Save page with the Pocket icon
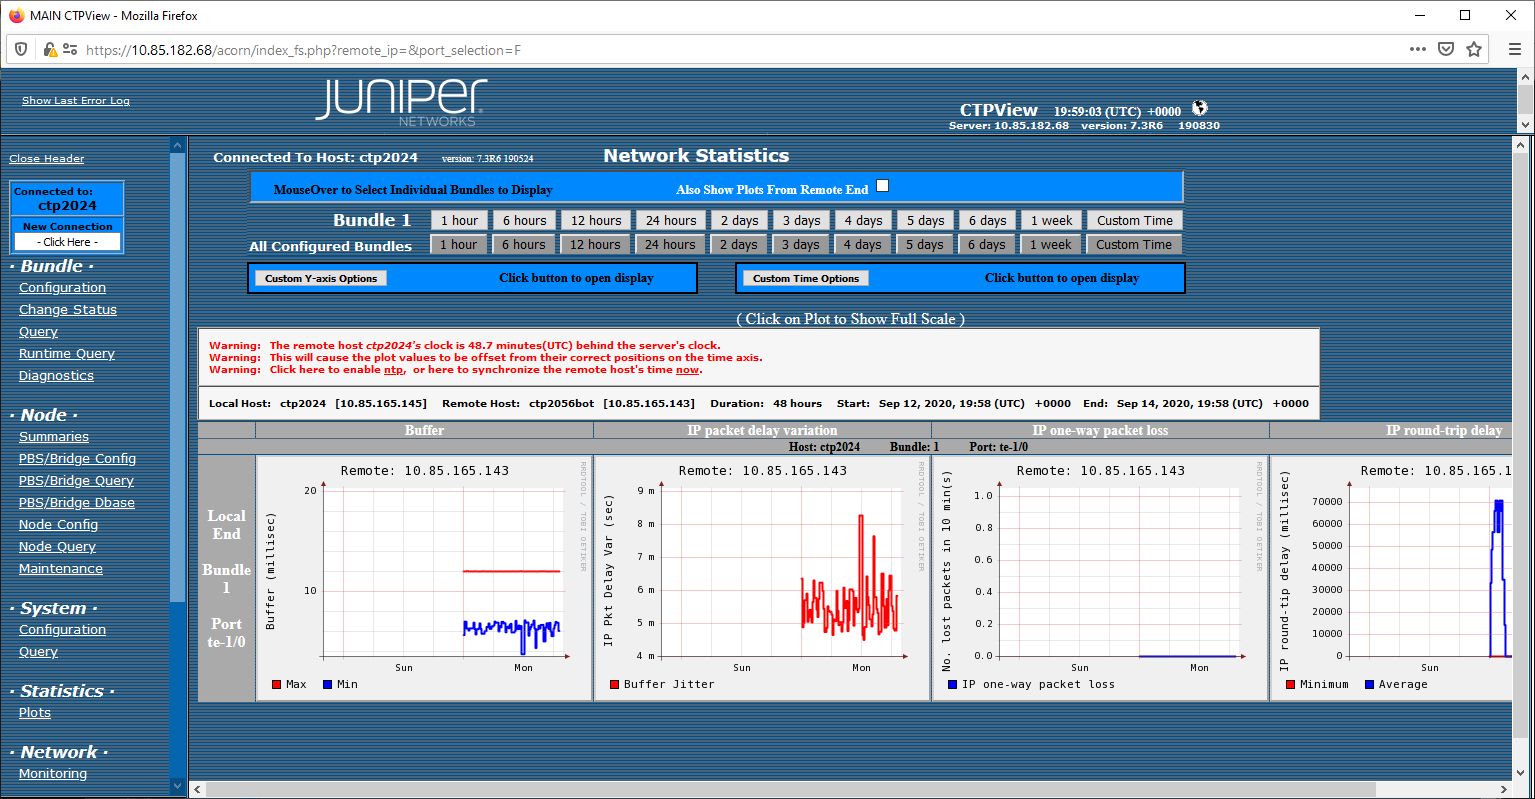Viewport: 1535px width, 799px height. 1446,49
